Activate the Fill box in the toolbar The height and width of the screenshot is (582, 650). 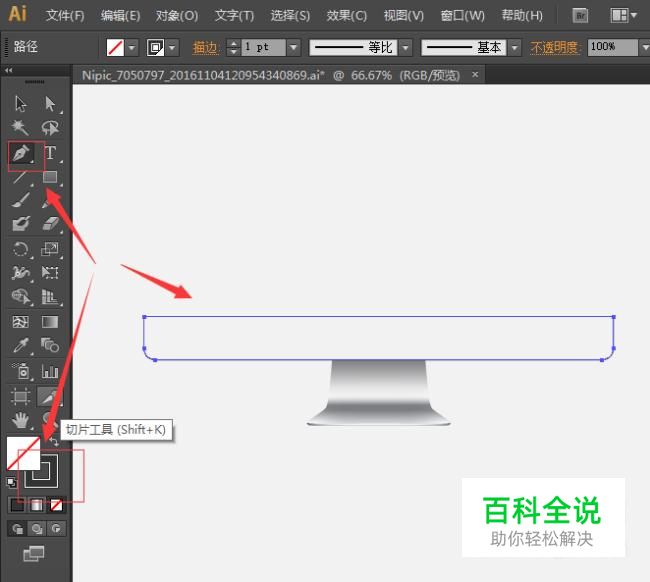pyautogui.click(x=23, y=453)
